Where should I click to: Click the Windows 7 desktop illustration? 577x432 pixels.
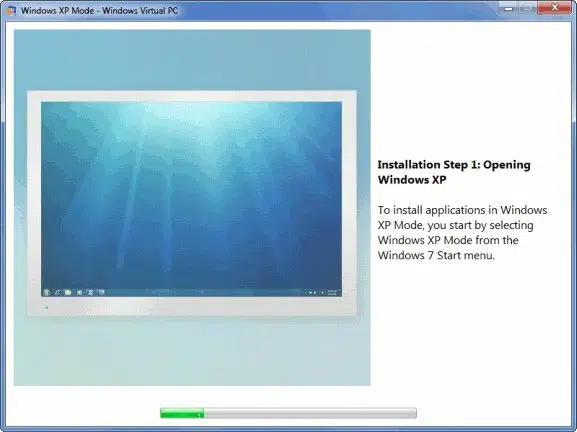191,199
